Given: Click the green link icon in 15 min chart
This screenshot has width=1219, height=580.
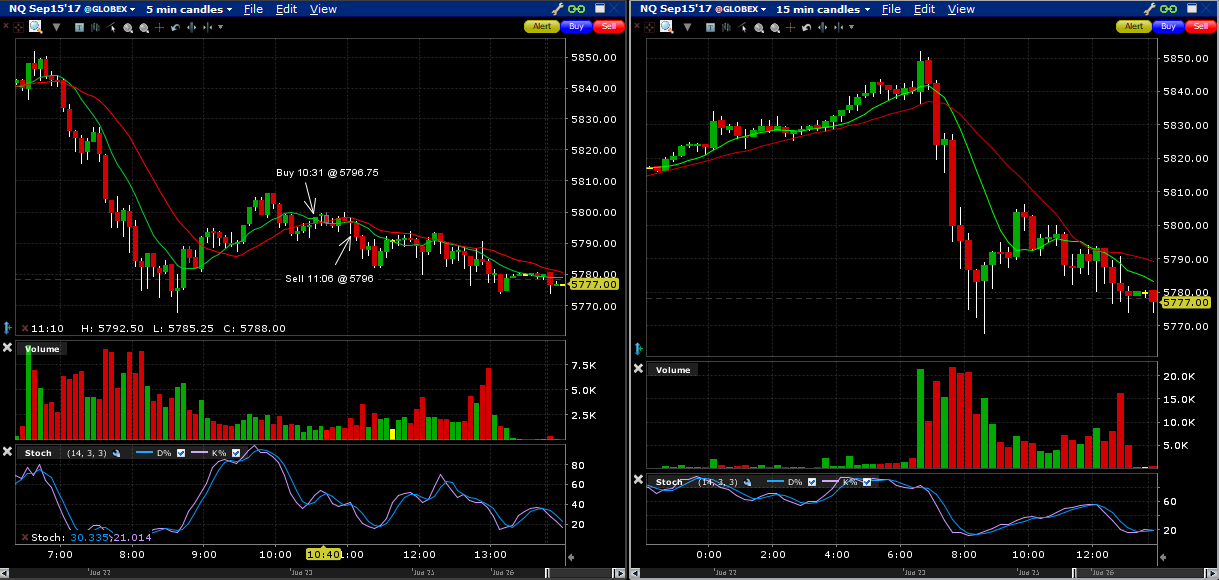Looking at the screenshot, I should [1168, 9].
